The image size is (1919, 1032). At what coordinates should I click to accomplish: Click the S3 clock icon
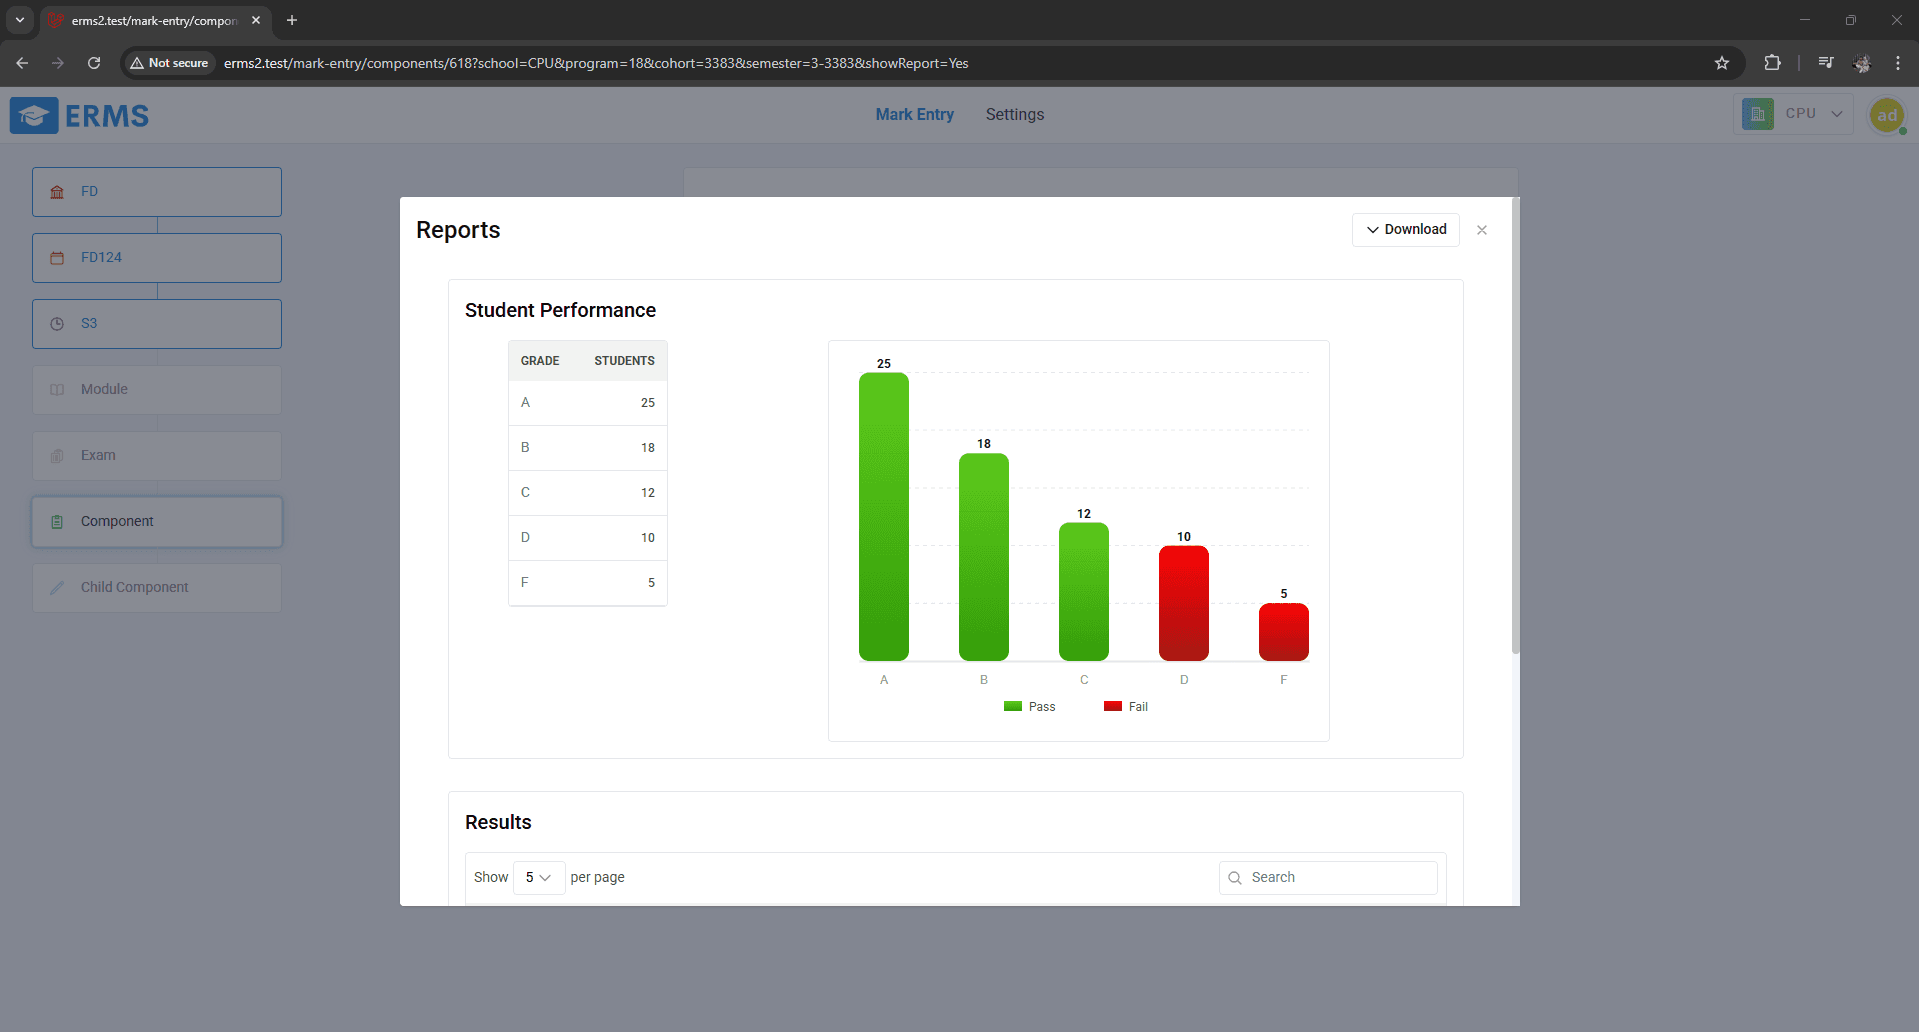pos(57,323)
